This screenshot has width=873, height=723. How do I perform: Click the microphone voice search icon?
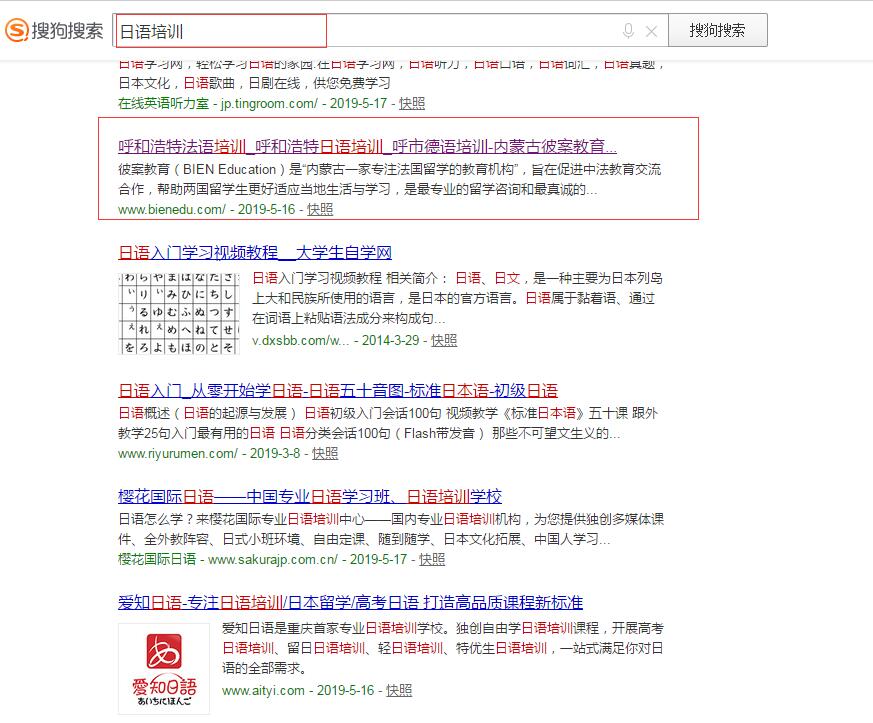point(629,30)
